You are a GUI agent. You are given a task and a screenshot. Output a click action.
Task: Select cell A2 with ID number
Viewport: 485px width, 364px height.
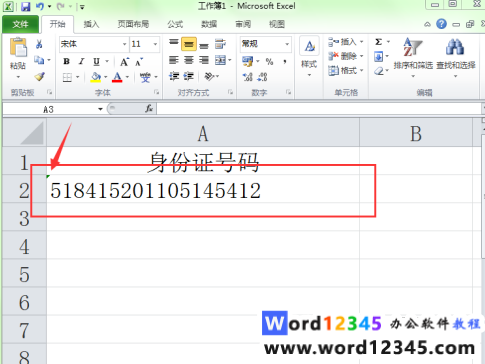(x=203, y=189)
